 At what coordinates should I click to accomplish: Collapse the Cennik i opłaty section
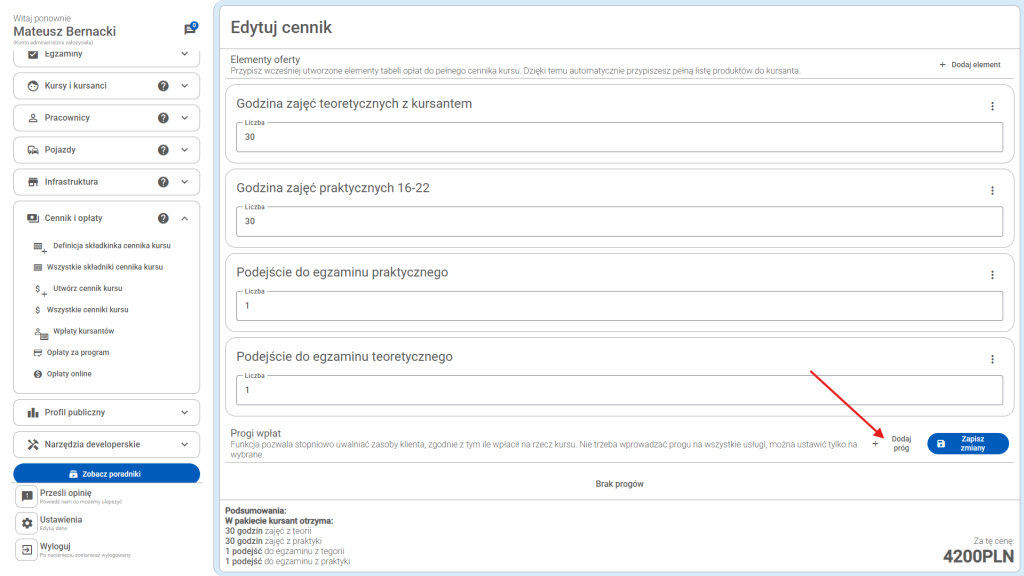coord(184,218)
